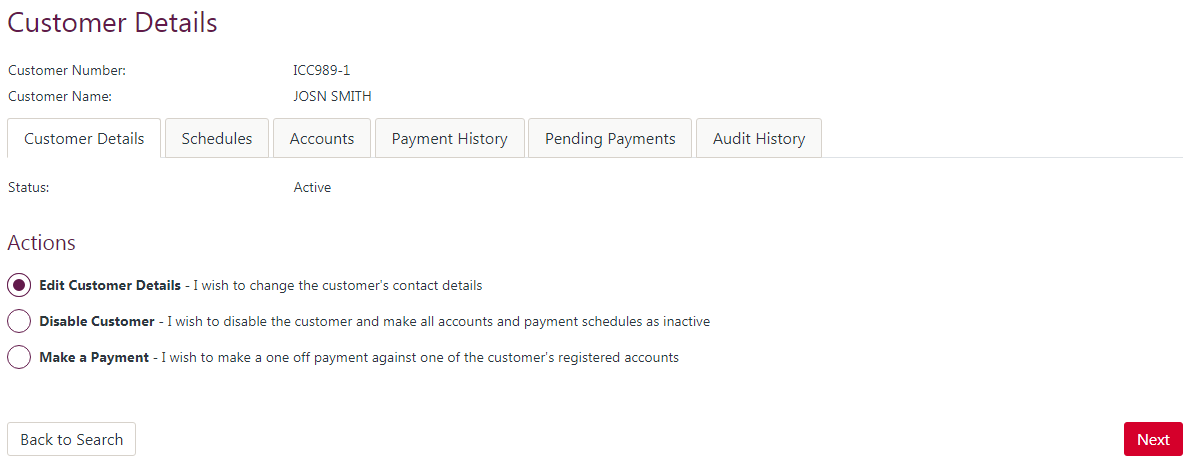The width and height of the screenshot is (1194, 471).
Task: Select the Edit Customer Details radio button
Action: (x=19, y=285)
